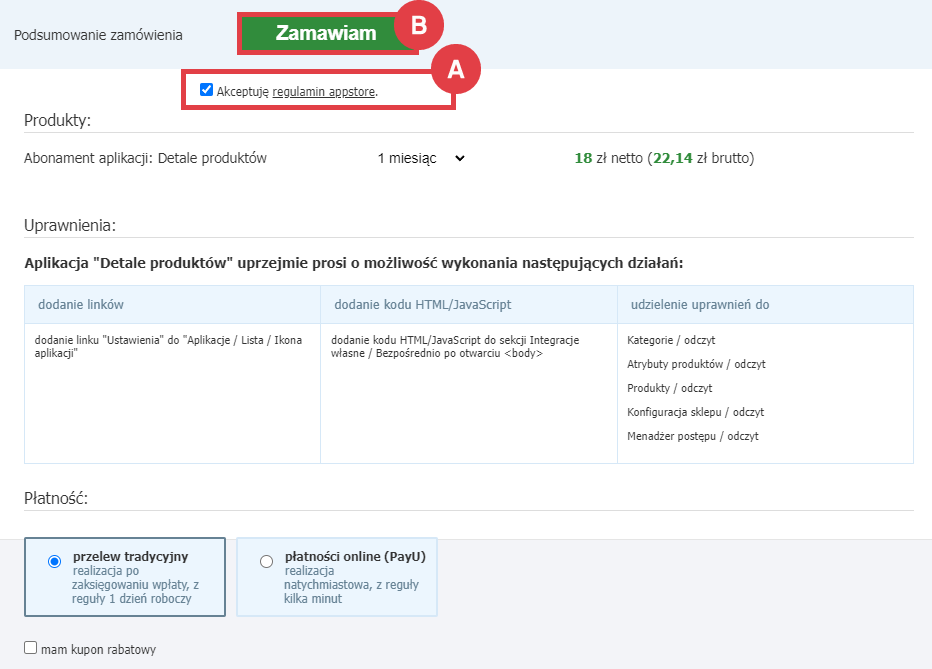Click the Abonament aplikacji: Detale produktów label
This screenshot has width=932, height=669.
point(145,158)
